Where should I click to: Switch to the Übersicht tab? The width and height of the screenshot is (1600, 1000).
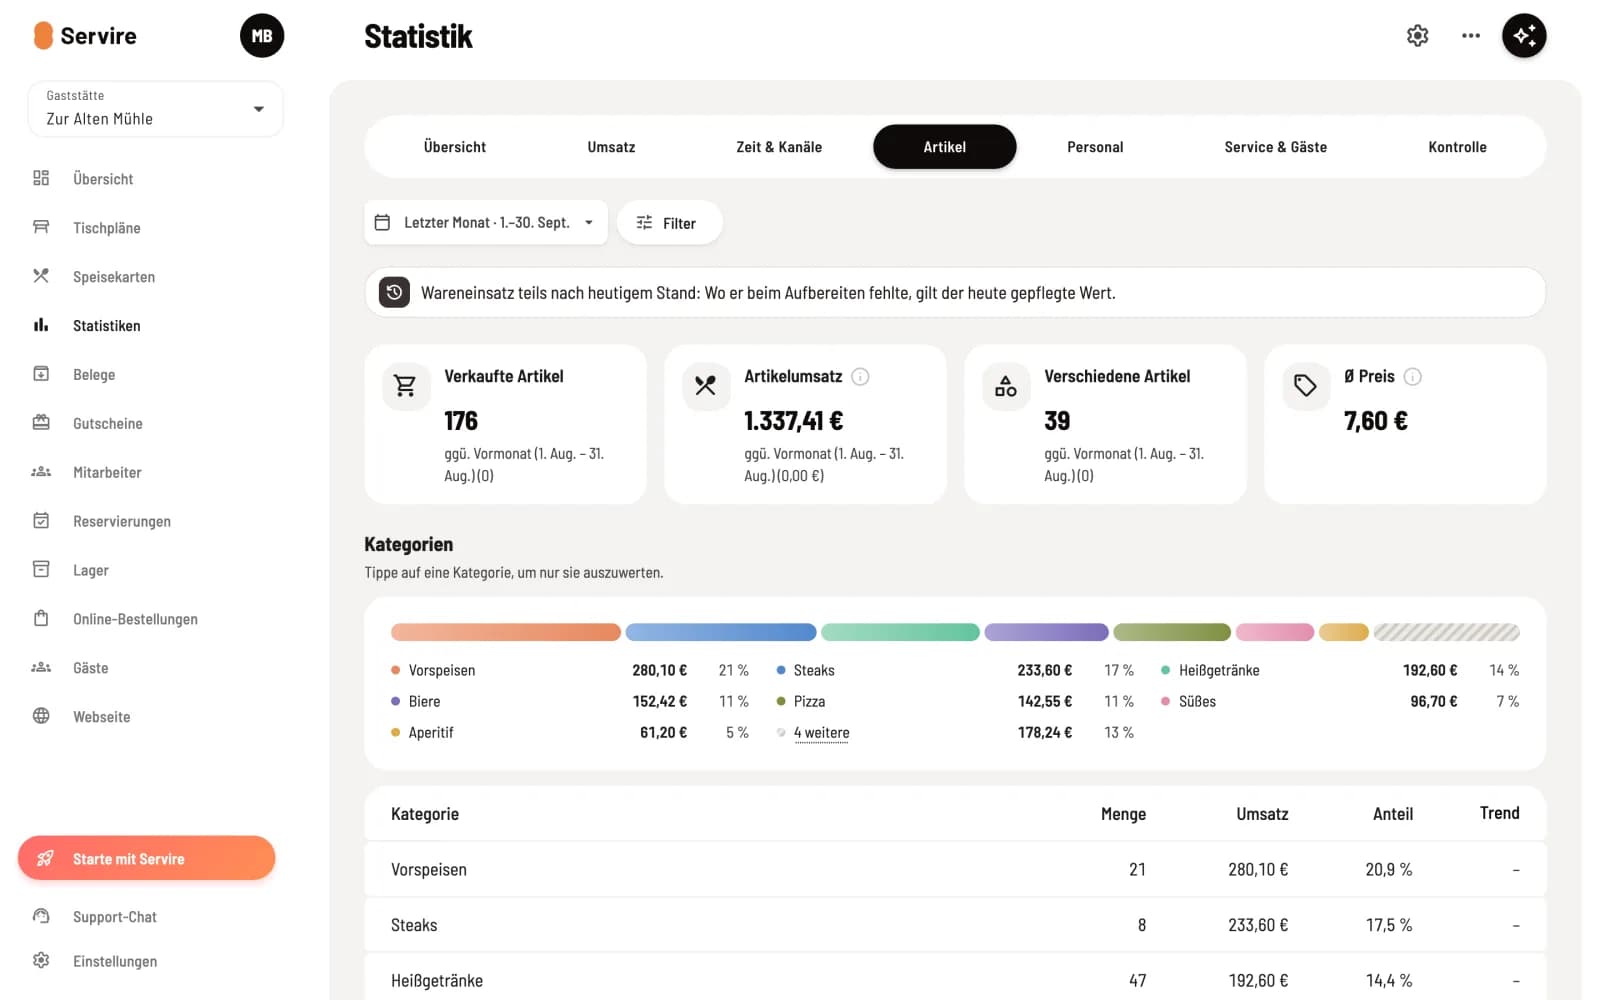pyautogui.click(x=455, y=147)
